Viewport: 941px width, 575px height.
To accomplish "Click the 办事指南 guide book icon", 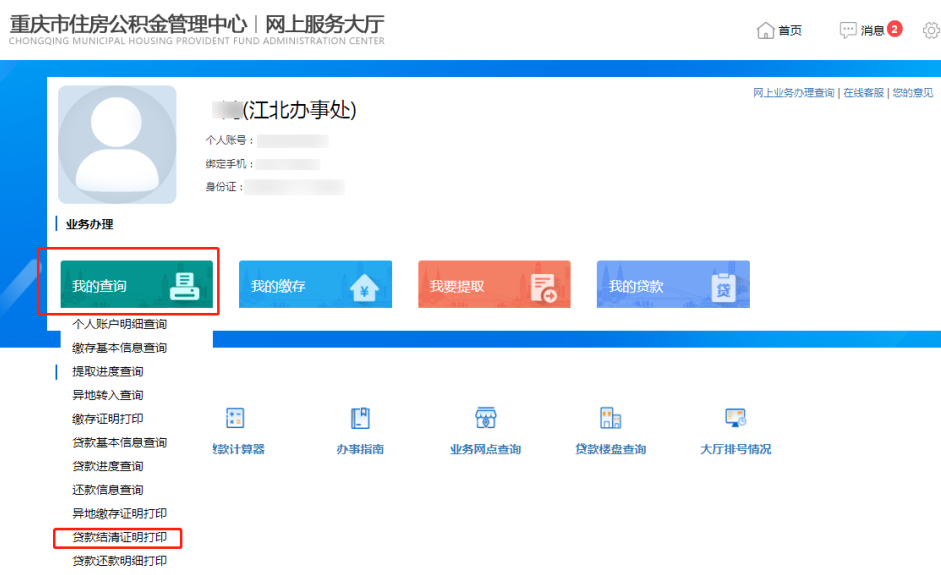I will click(360, 418).
